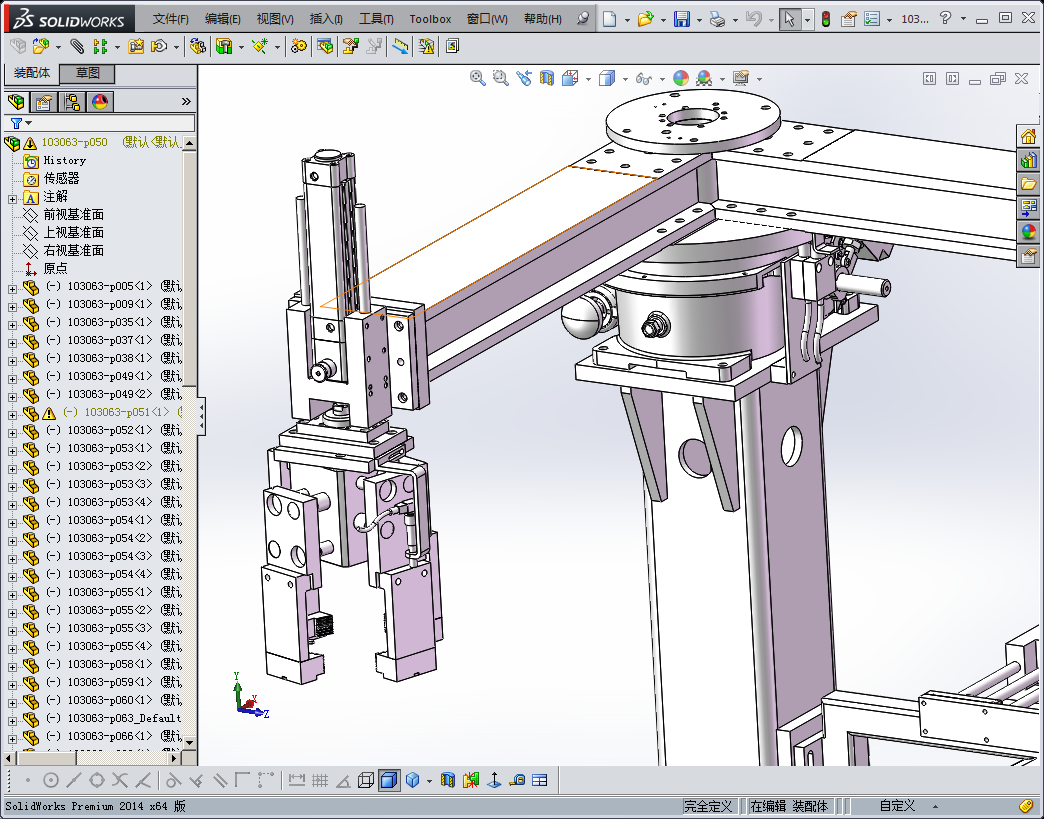Image resolution: width=1044 pixels, height=819 pixels.
Task: Switch to the 草图 (Sketch) tab
Action: click(x=87, y=73)
